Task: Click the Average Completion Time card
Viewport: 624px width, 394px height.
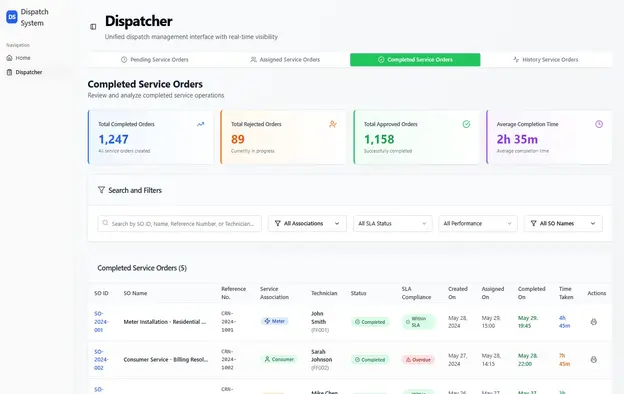Action: pyautogui.click(x=549, y=137)
